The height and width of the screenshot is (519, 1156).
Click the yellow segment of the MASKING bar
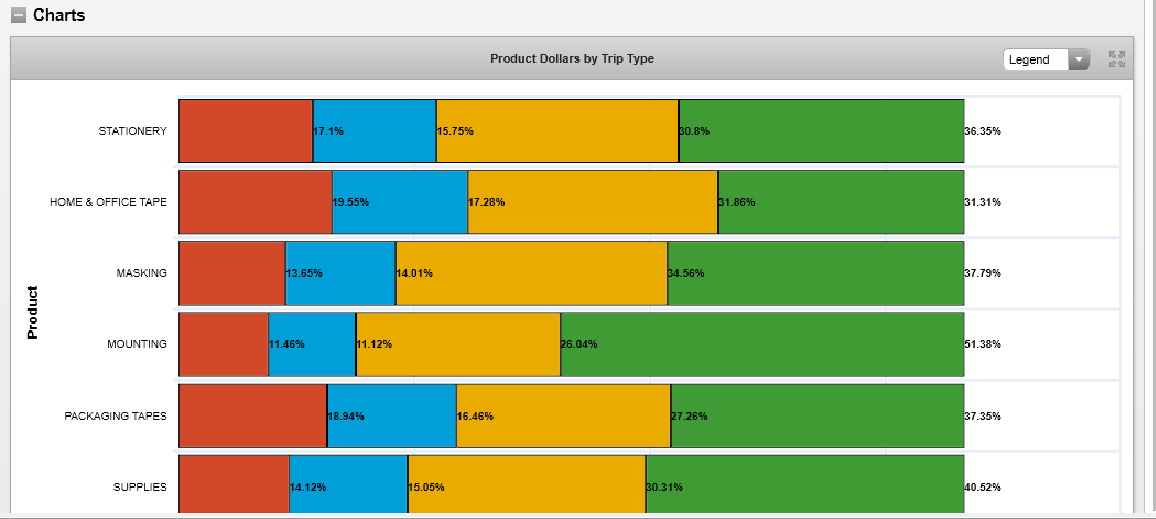(x=532, y=273)
